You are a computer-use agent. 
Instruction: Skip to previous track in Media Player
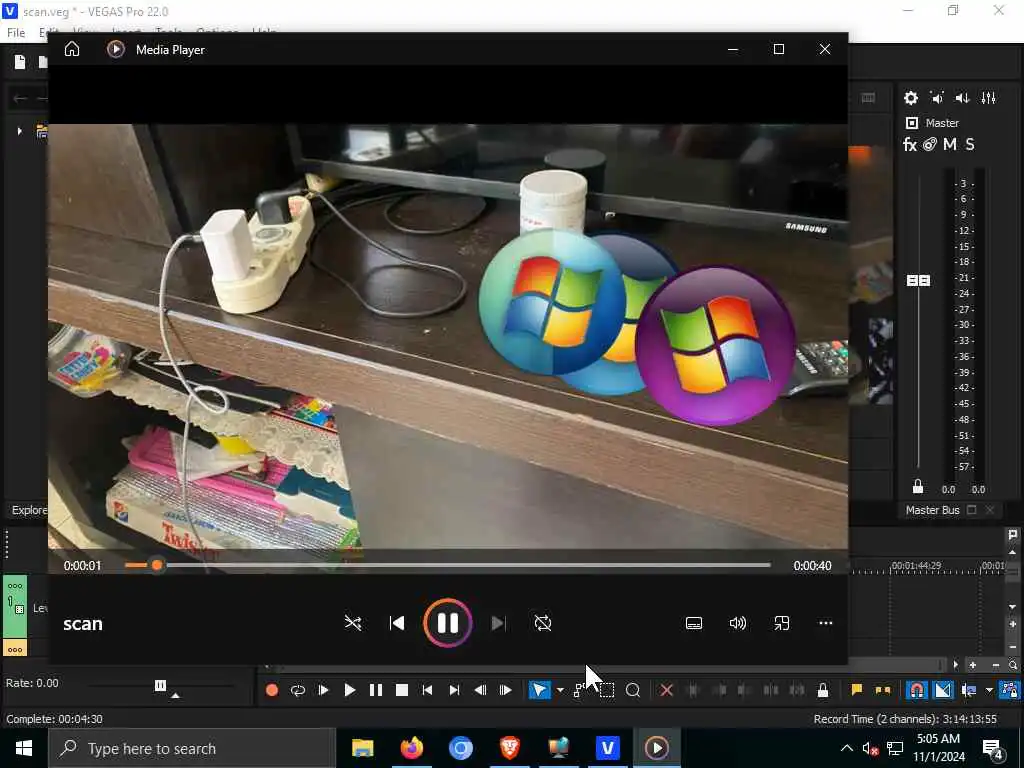click(397, 623)
